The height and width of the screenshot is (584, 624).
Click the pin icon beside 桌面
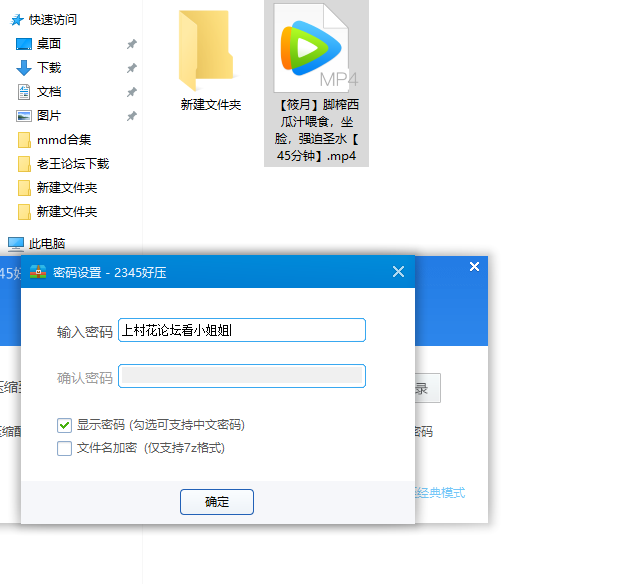[132, 44]
